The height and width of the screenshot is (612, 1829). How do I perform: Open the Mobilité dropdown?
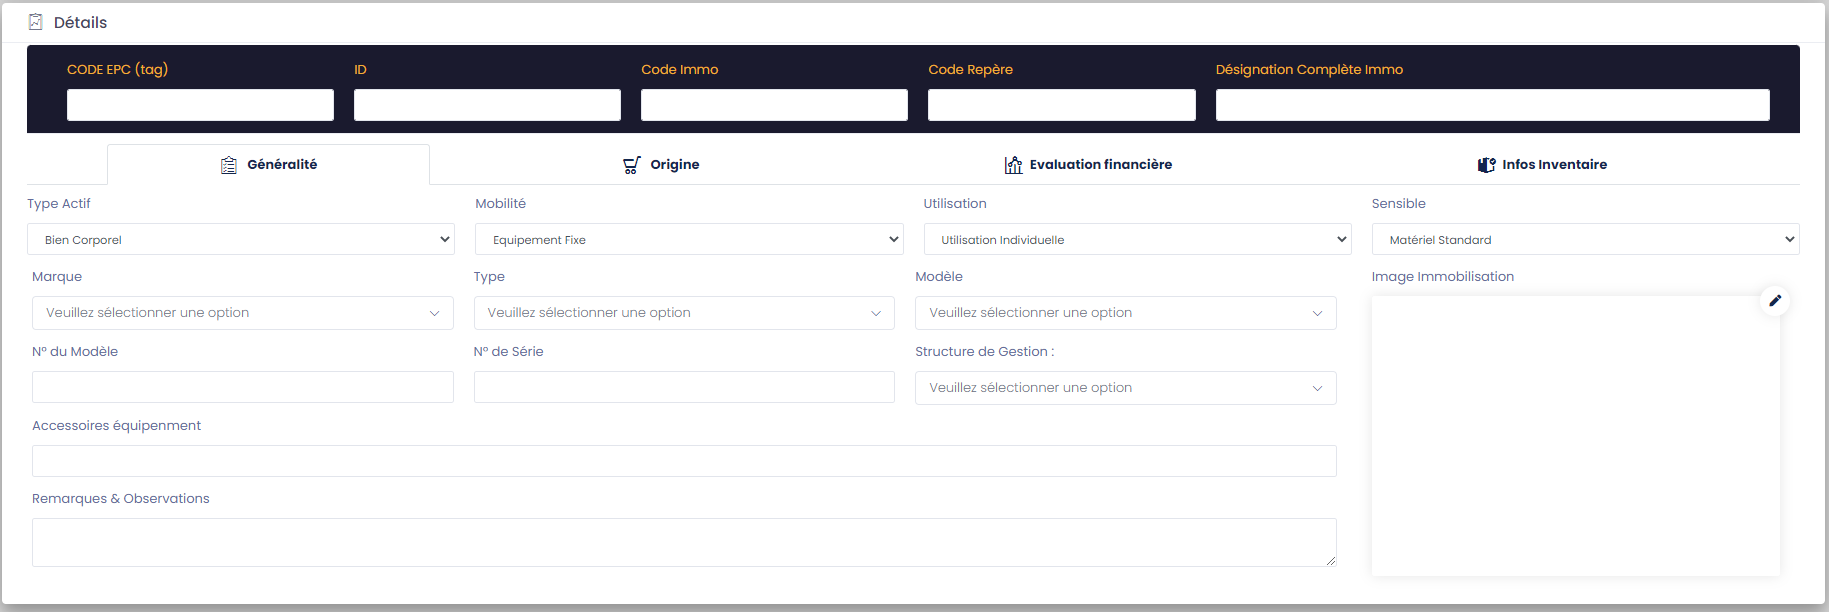(689, 239)
